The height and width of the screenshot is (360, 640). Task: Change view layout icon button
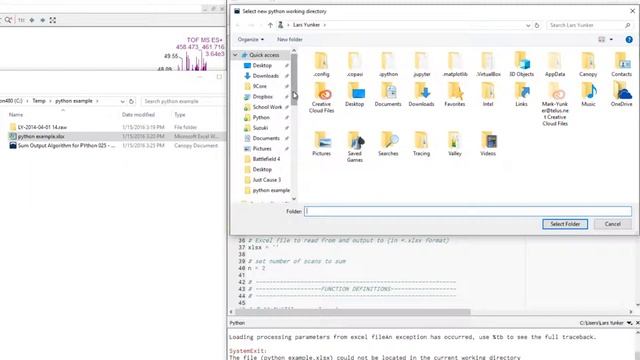pos(602,40)
